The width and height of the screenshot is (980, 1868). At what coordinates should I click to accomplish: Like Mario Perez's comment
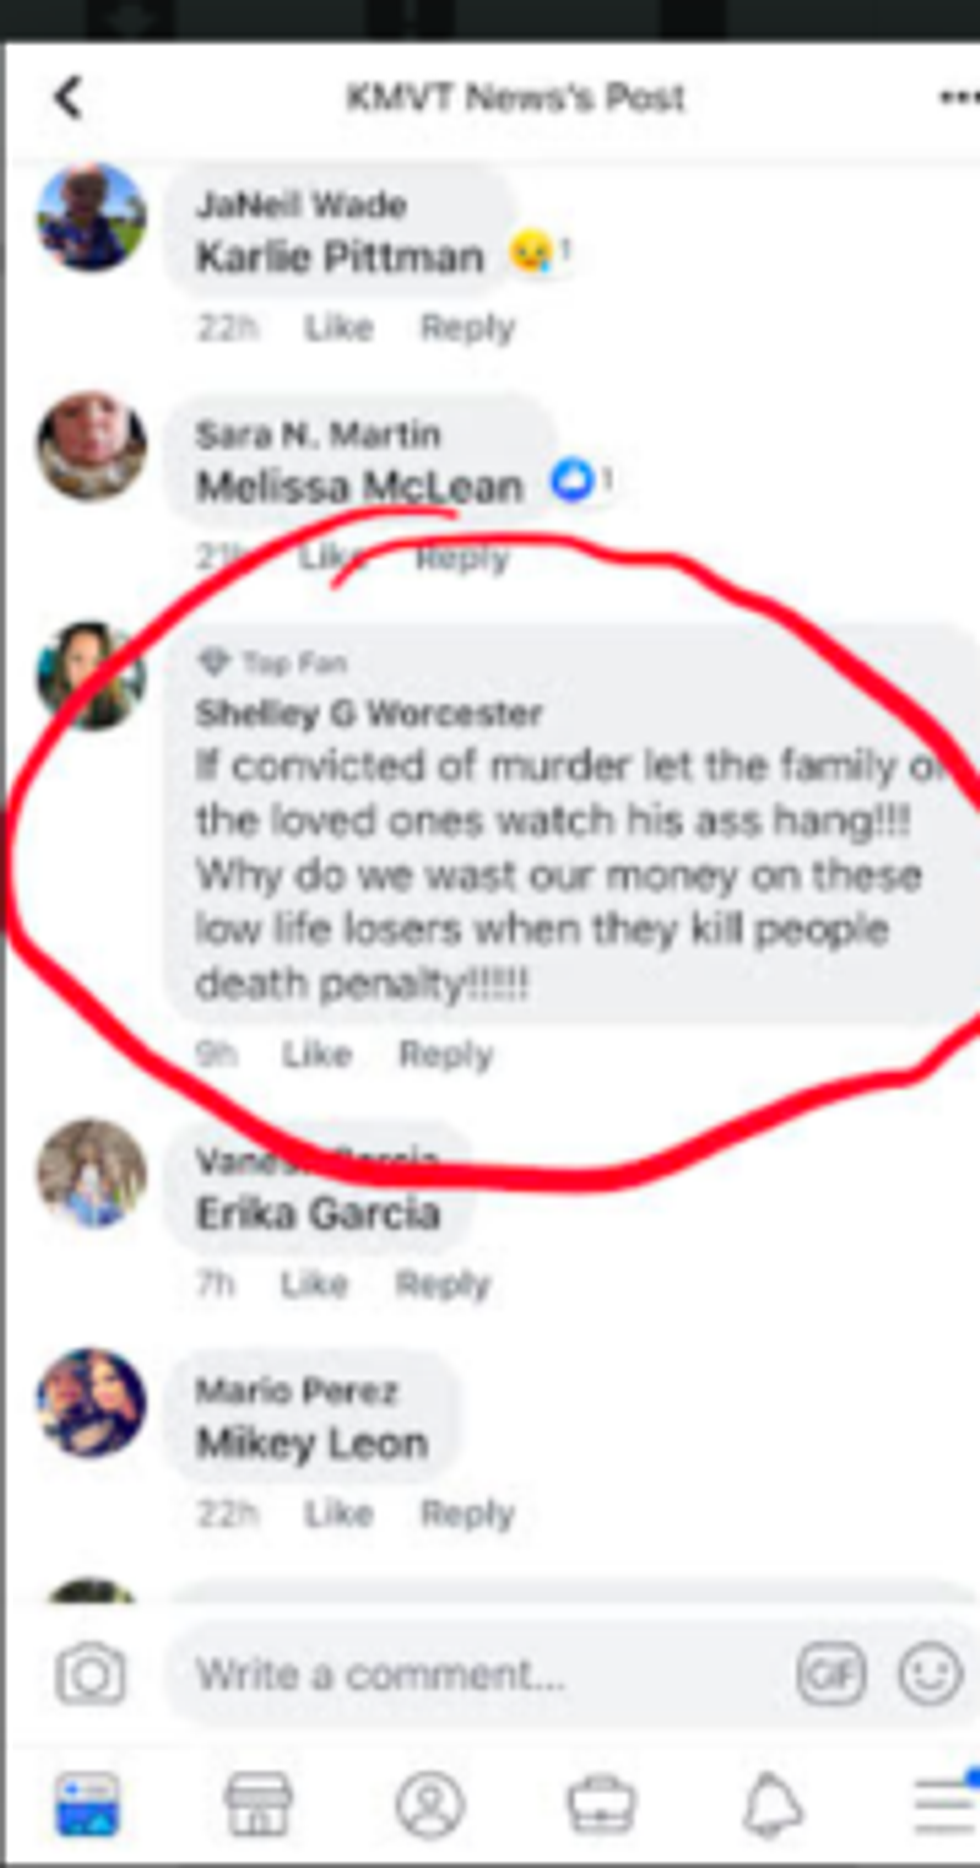pyautogui.click(x=339, y=1513)
